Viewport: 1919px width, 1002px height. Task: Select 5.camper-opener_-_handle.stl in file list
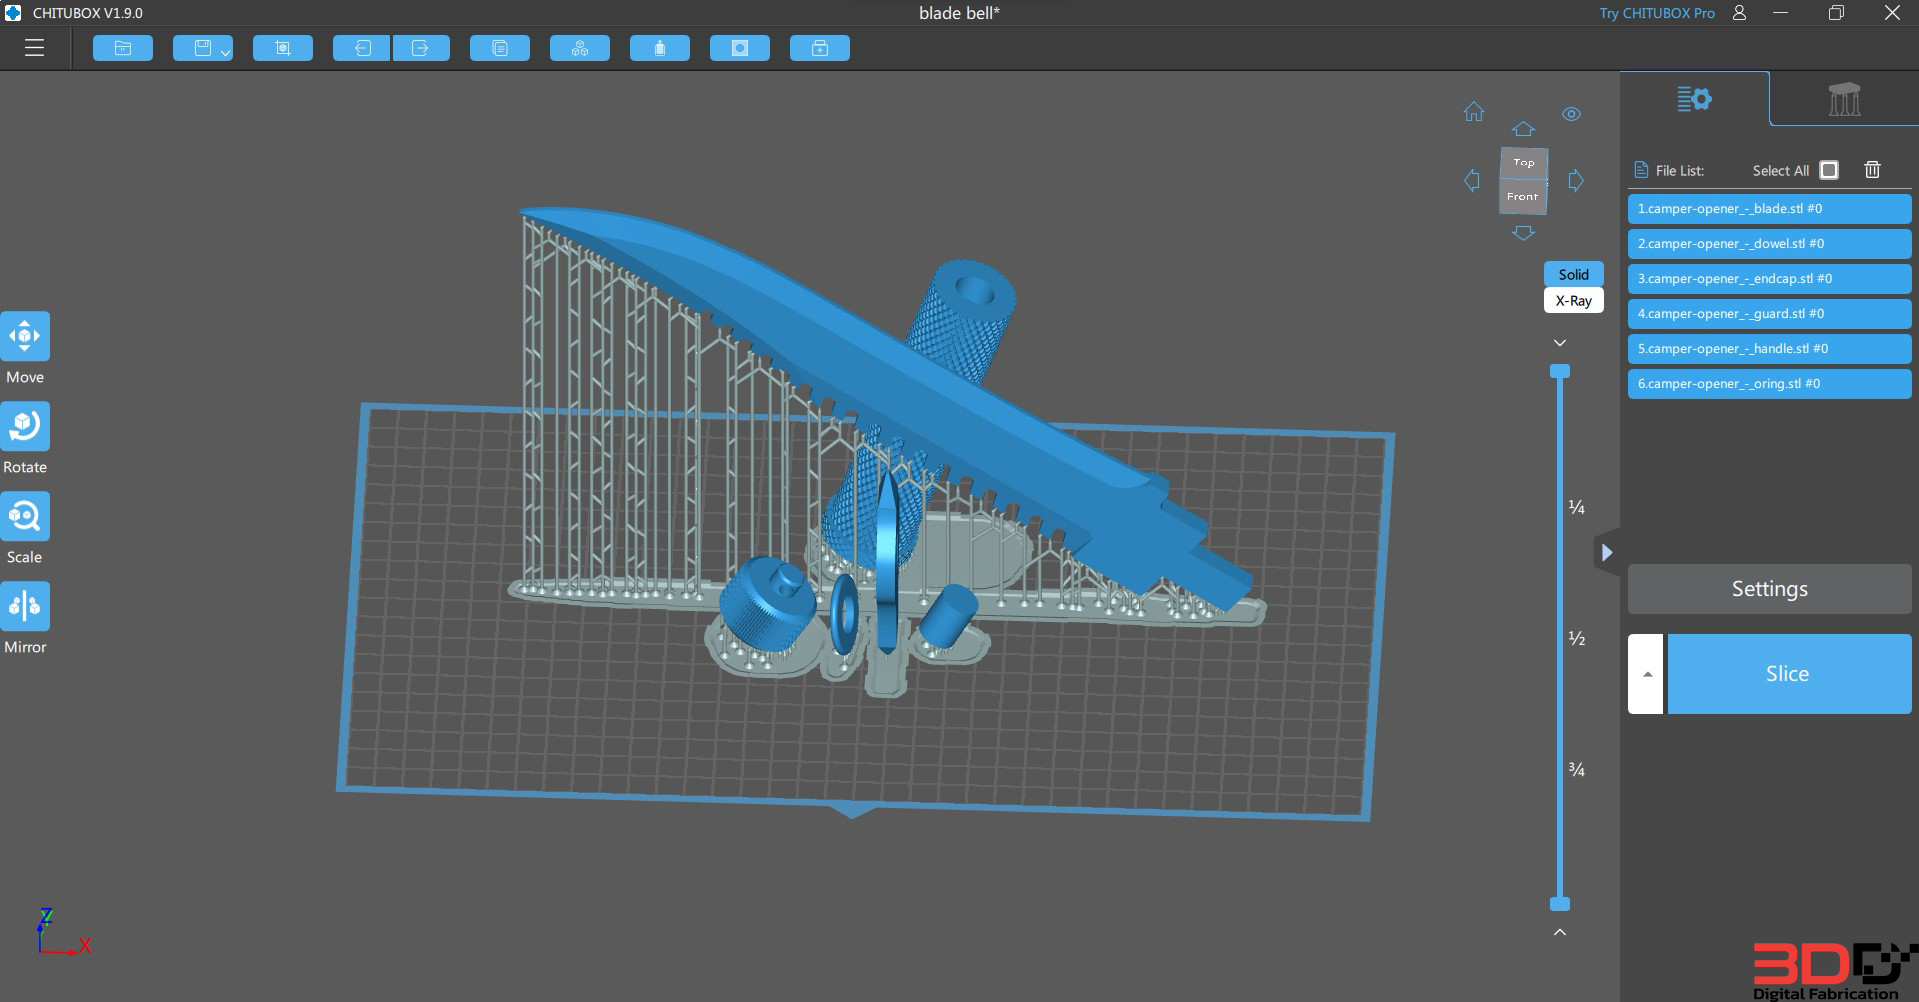(1769, 349)
